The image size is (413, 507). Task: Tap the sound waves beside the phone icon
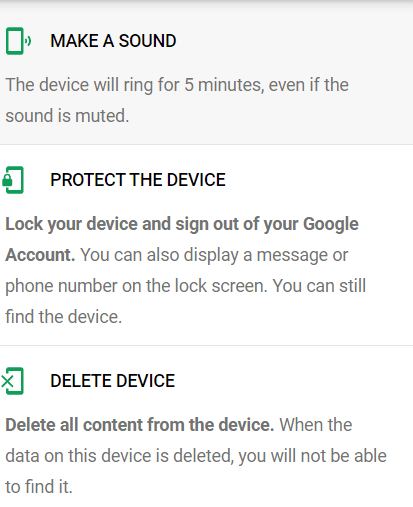29,41
